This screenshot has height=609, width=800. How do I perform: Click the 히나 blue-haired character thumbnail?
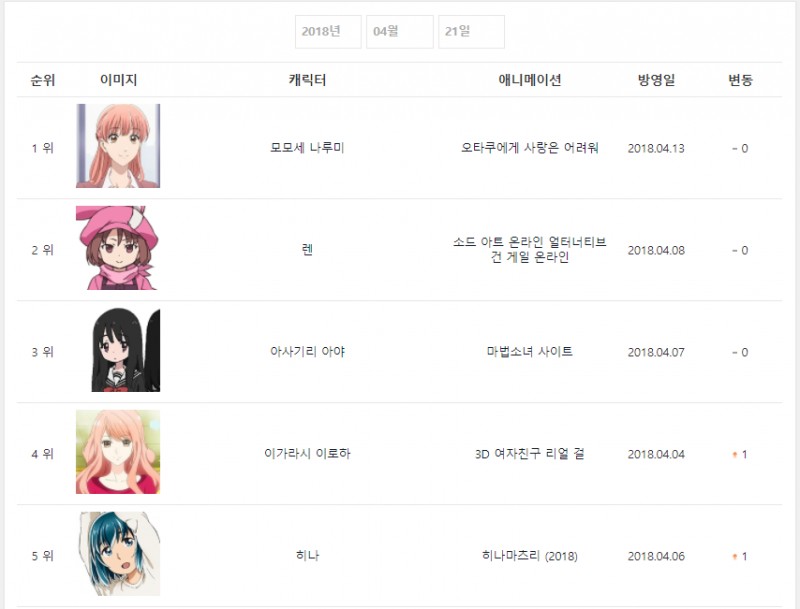coord(120,554)
